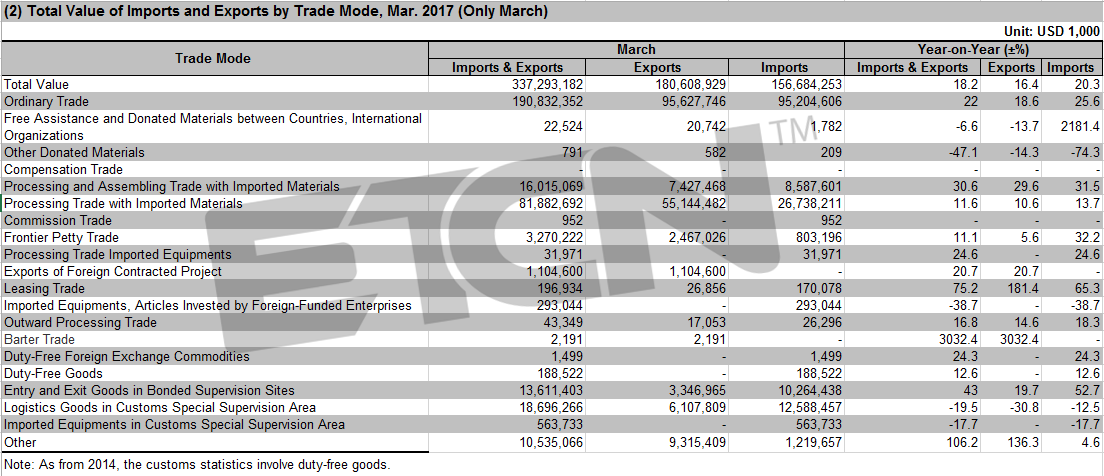The width and height of the screenshot is (1104, 476).
Task: Select 'Processing Trade Imported Equipments' row label
Action: (x=118, y=254)
